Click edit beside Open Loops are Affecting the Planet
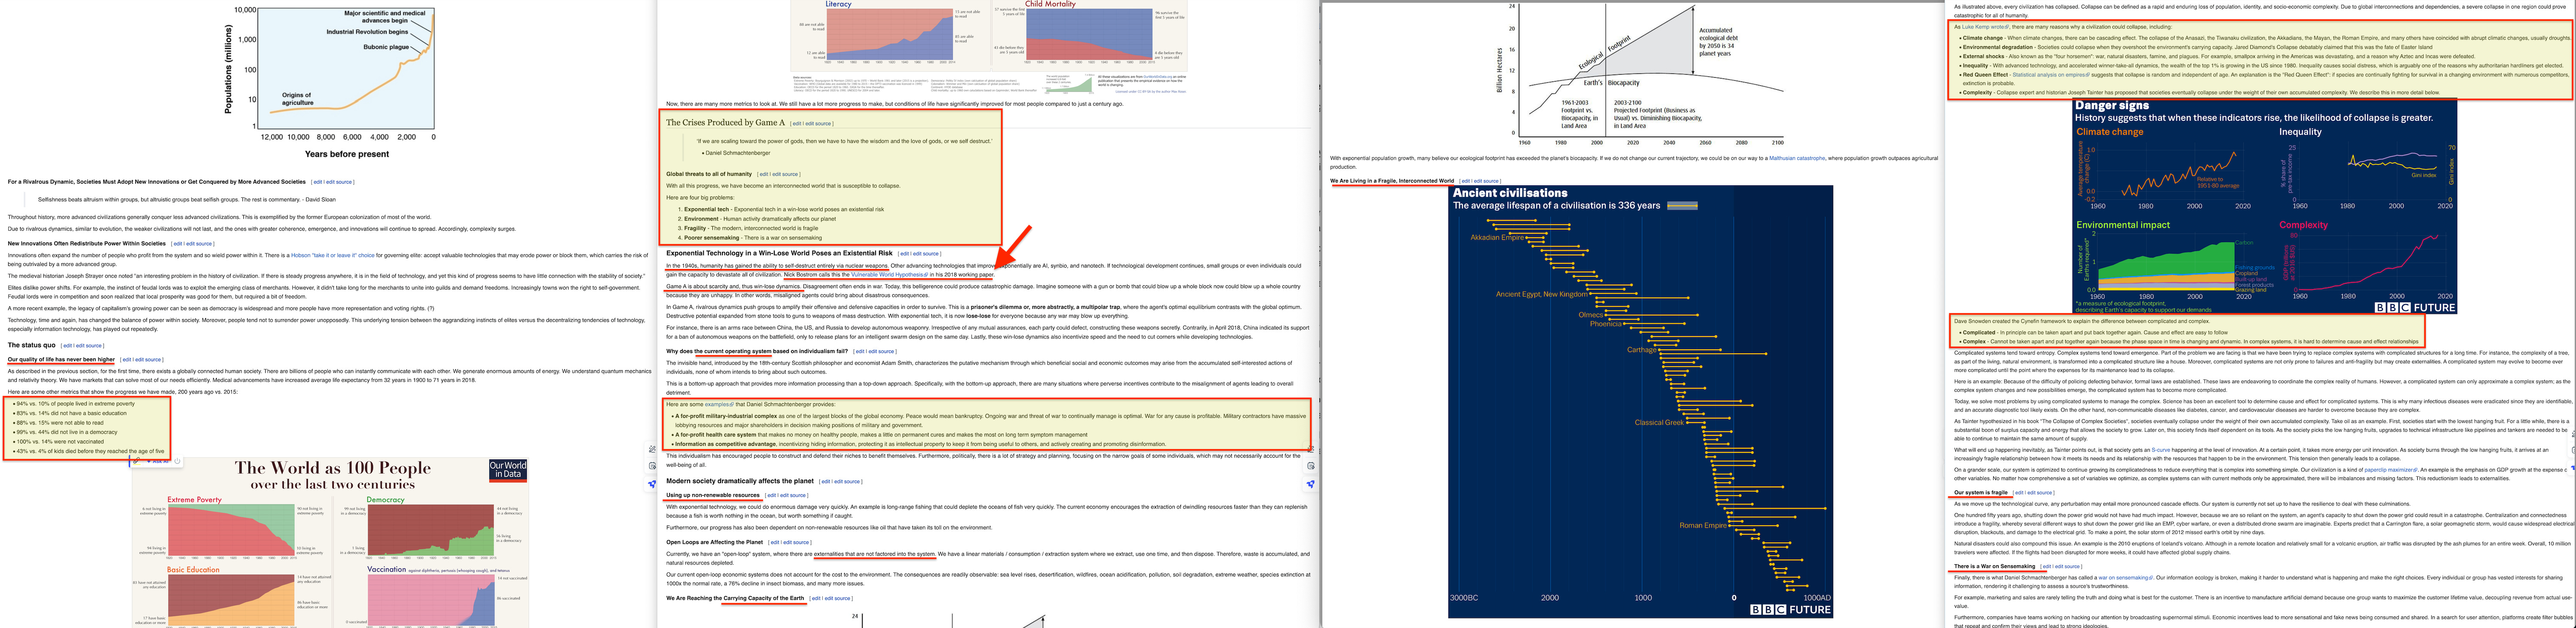This screenshot has width=2576, height=628. click(775, 542)
